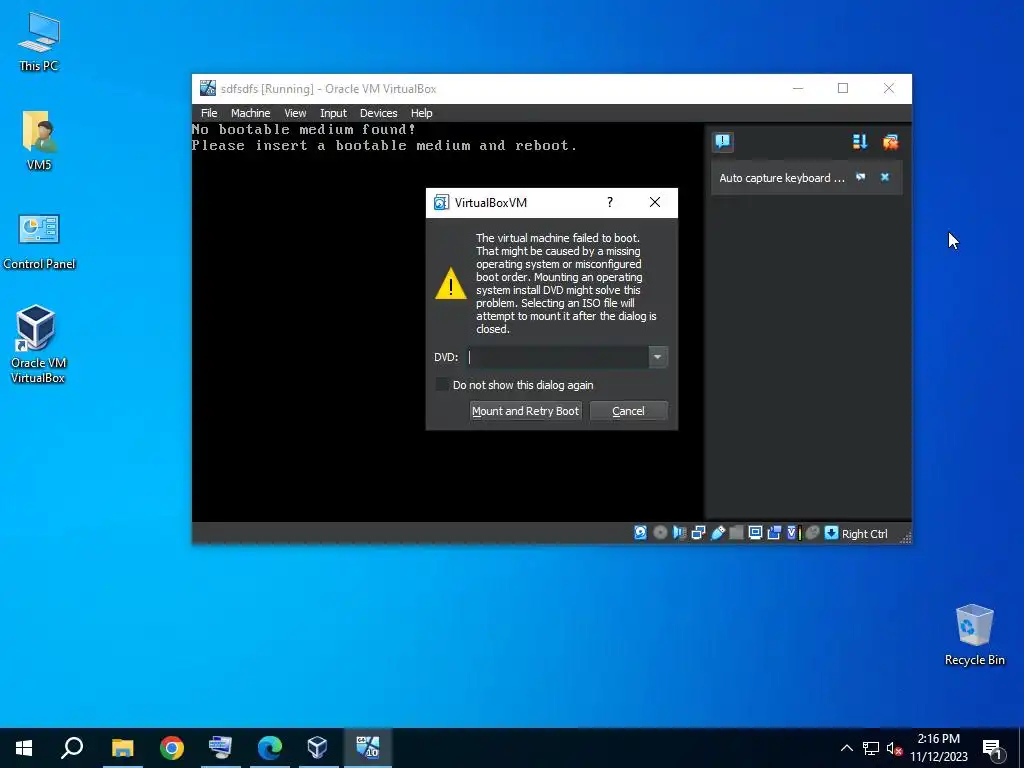Viewport: 1024px width, 768px height.
Task: Click the network icon in system tray
Action: pos(871,748)
